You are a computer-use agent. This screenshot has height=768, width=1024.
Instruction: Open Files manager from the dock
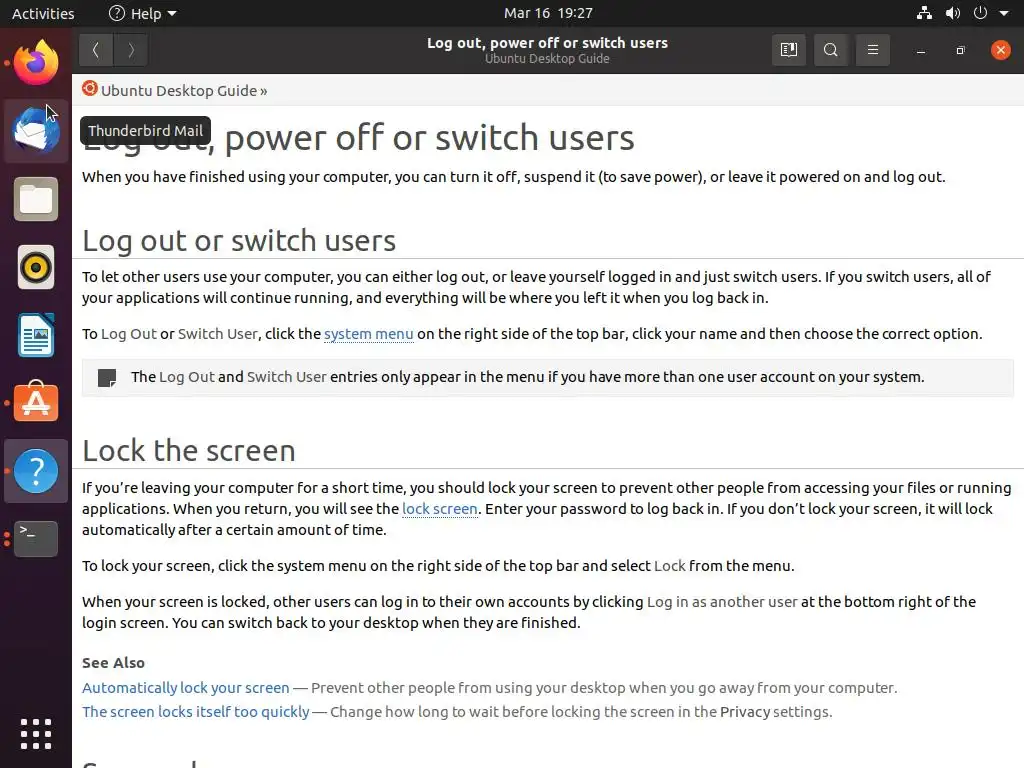(36, 199)
